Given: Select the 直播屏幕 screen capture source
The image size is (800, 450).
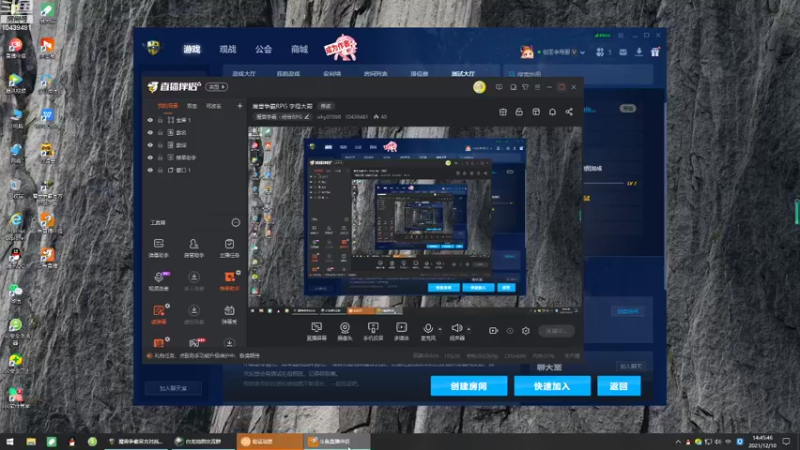Looking at the screenshot, I should click(x=316, y=331).
